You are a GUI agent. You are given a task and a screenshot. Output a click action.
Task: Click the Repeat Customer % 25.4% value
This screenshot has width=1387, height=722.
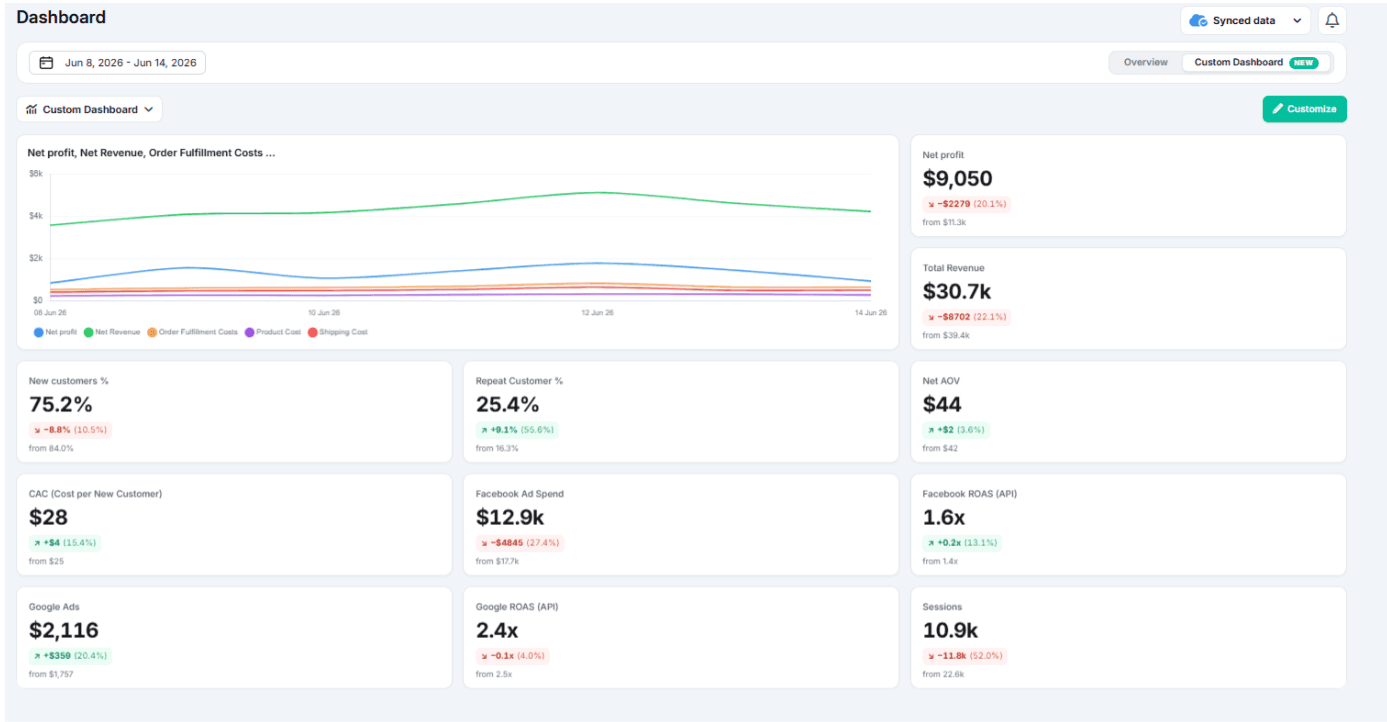(x=507, y=405)
